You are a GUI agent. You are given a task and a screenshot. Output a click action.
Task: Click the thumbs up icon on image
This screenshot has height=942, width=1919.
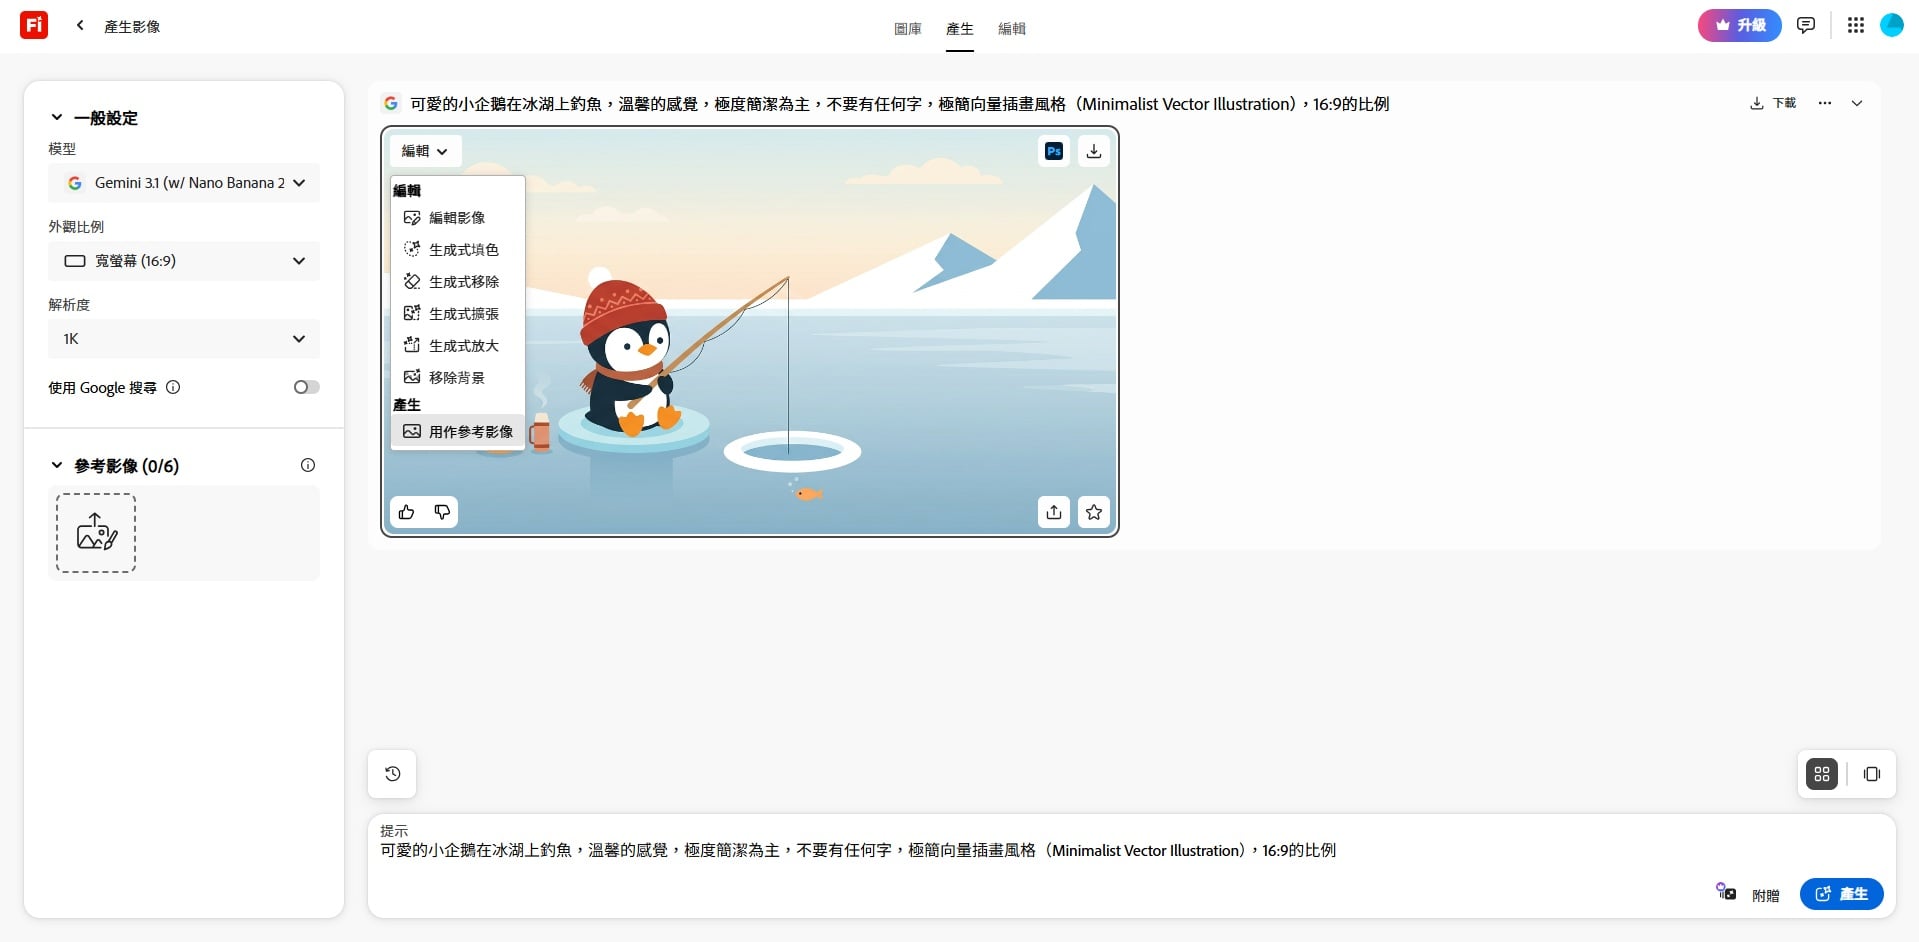click(406, 512)
